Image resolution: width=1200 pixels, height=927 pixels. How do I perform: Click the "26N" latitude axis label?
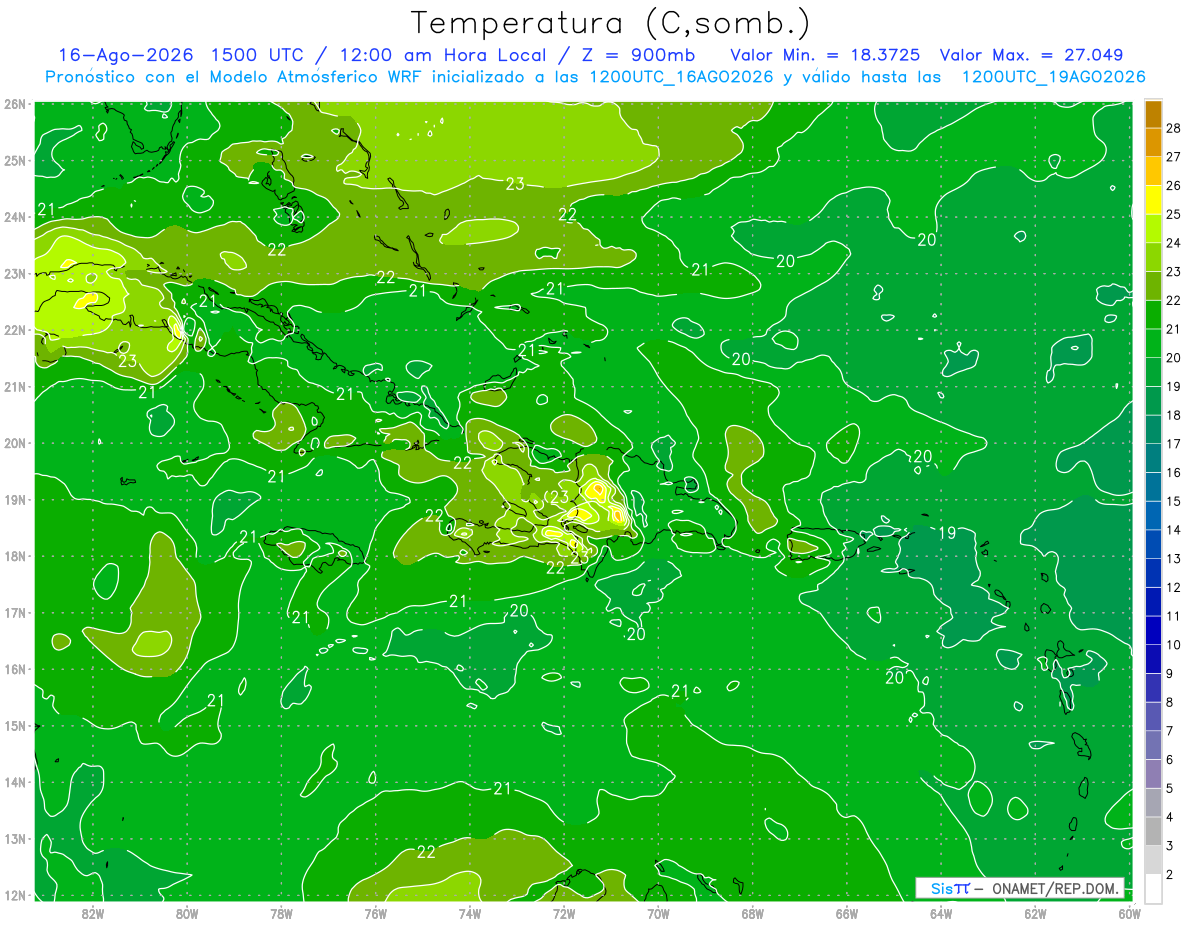[15, 104]
